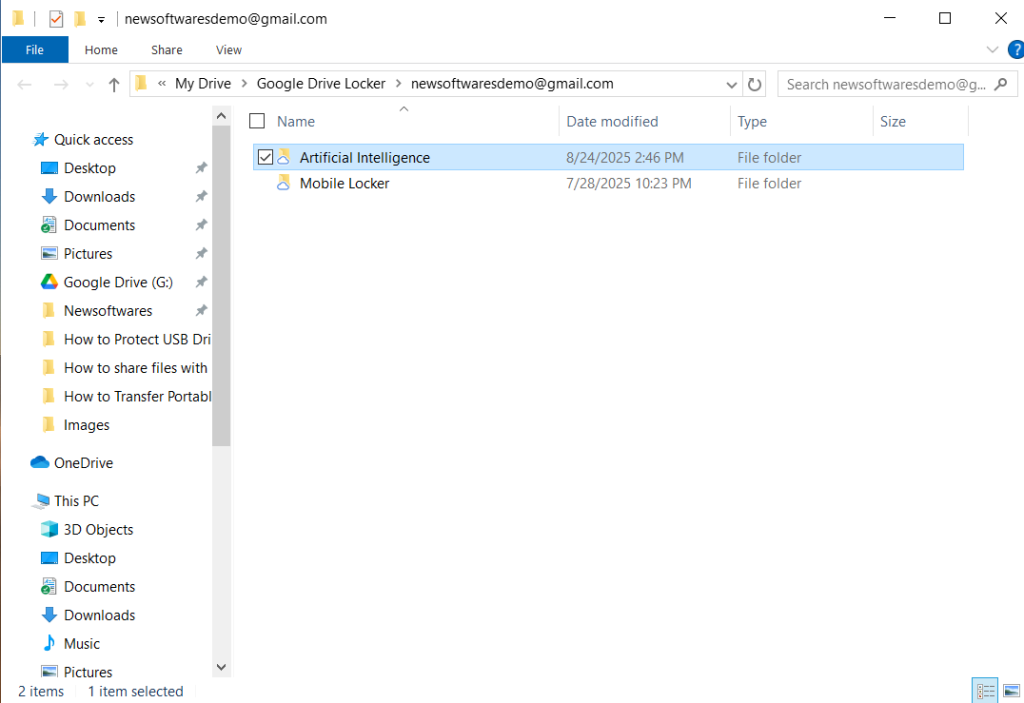Open Music under This PC
Image resolution: width=1024 pixels, height=703 pixels.
(x=81, y=644)
